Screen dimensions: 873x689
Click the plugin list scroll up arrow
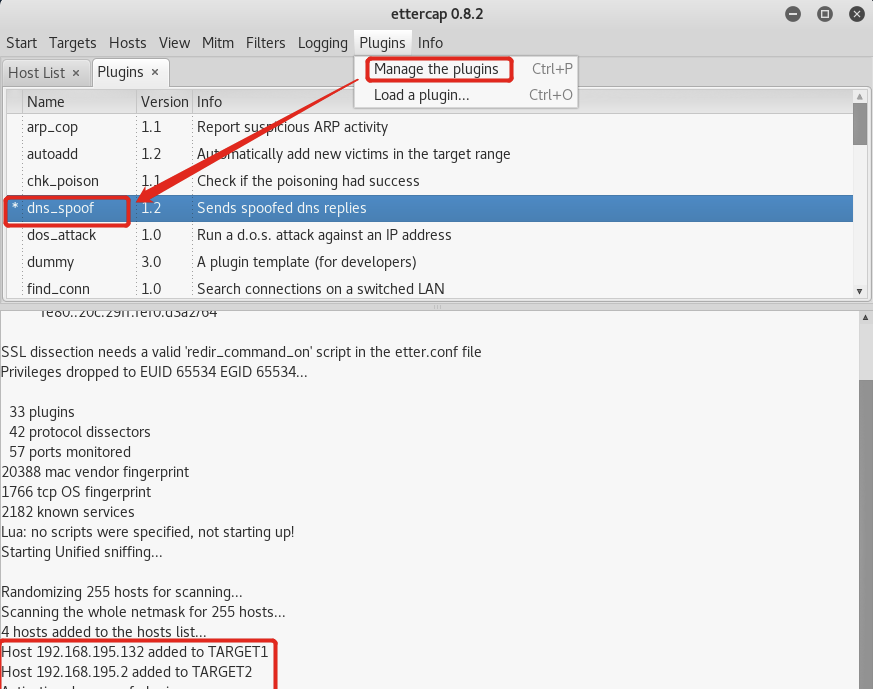click(x=860, y=97)
